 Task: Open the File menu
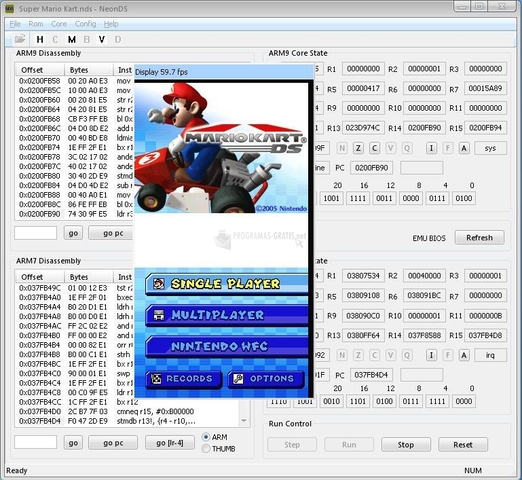point(15,24)
